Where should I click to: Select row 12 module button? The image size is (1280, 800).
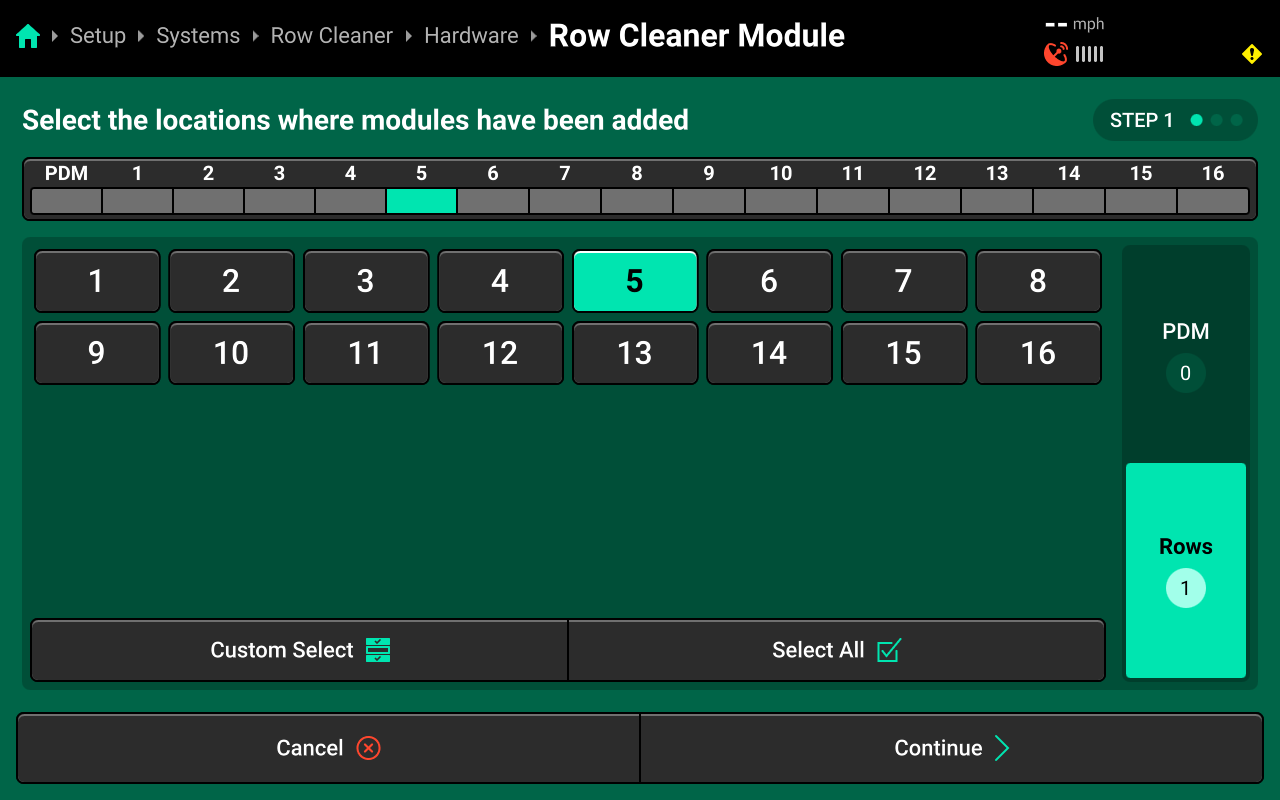pos(500,353)
